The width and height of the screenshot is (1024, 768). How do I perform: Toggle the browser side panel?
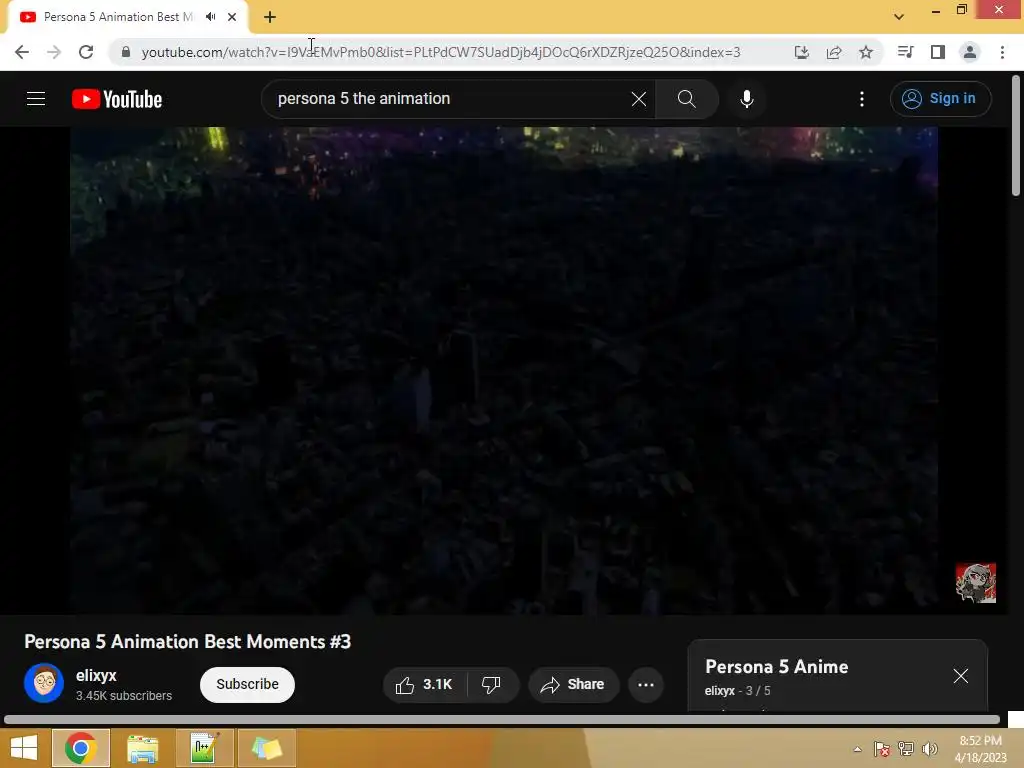tap(938, 52)
